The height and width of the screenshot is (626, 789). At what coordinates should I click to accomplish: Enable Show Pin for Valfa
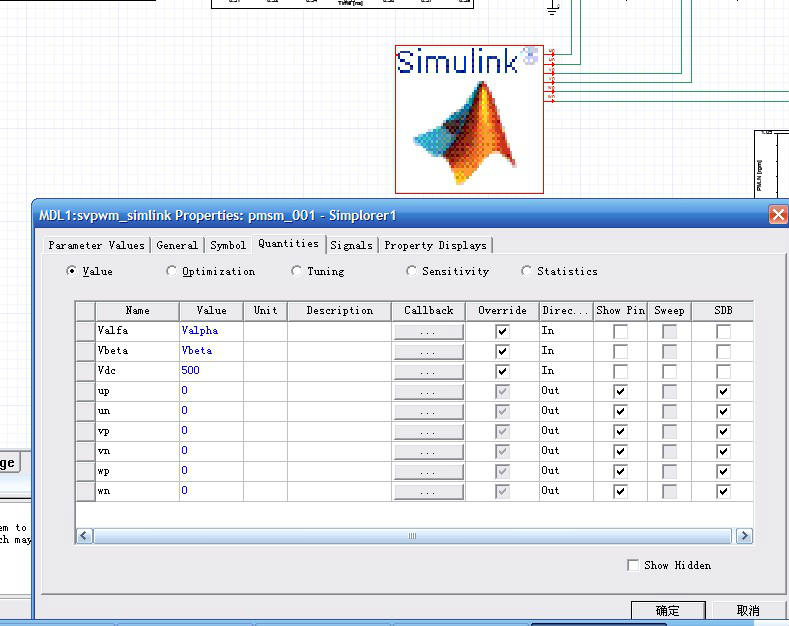pyautogui.click(x=620, y=331)
